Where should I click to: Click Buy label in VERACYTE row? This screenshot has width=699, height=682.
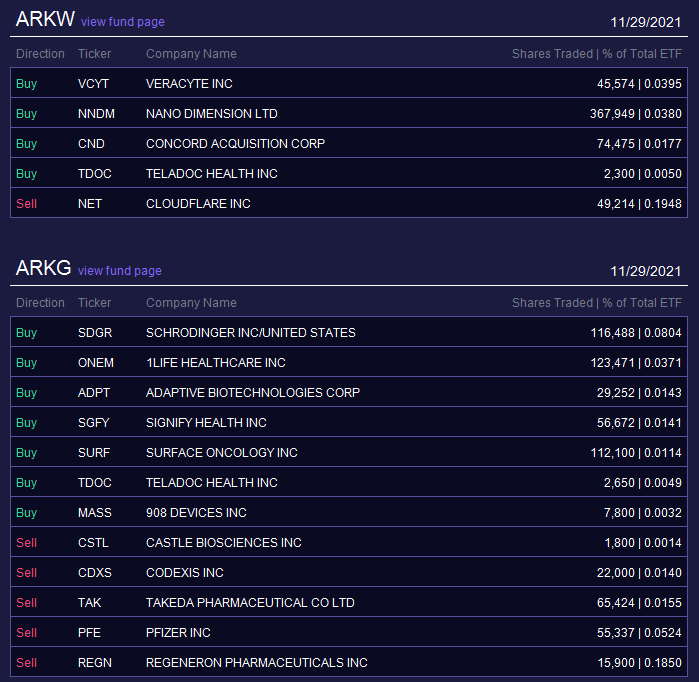tap(26, 83)
